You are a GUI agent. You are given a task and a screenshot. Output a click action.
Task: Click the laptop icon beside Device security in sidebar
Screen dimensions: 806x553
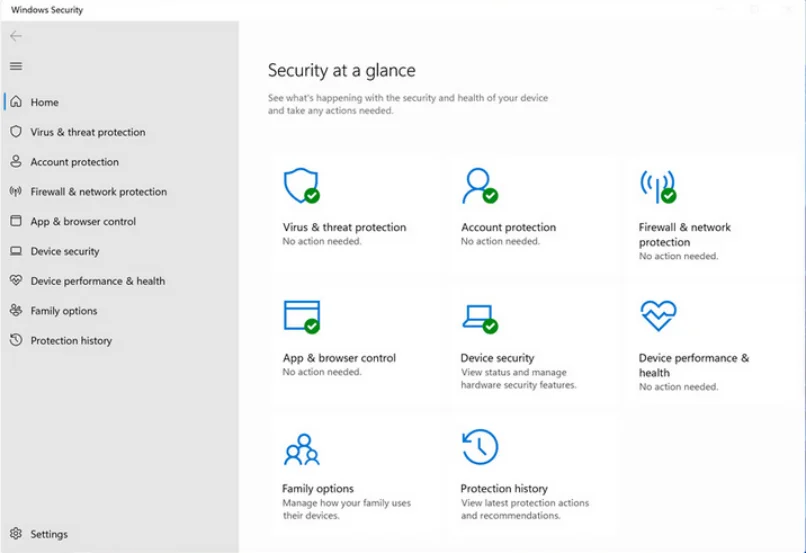pyautogui.click(x=16, y=251)
